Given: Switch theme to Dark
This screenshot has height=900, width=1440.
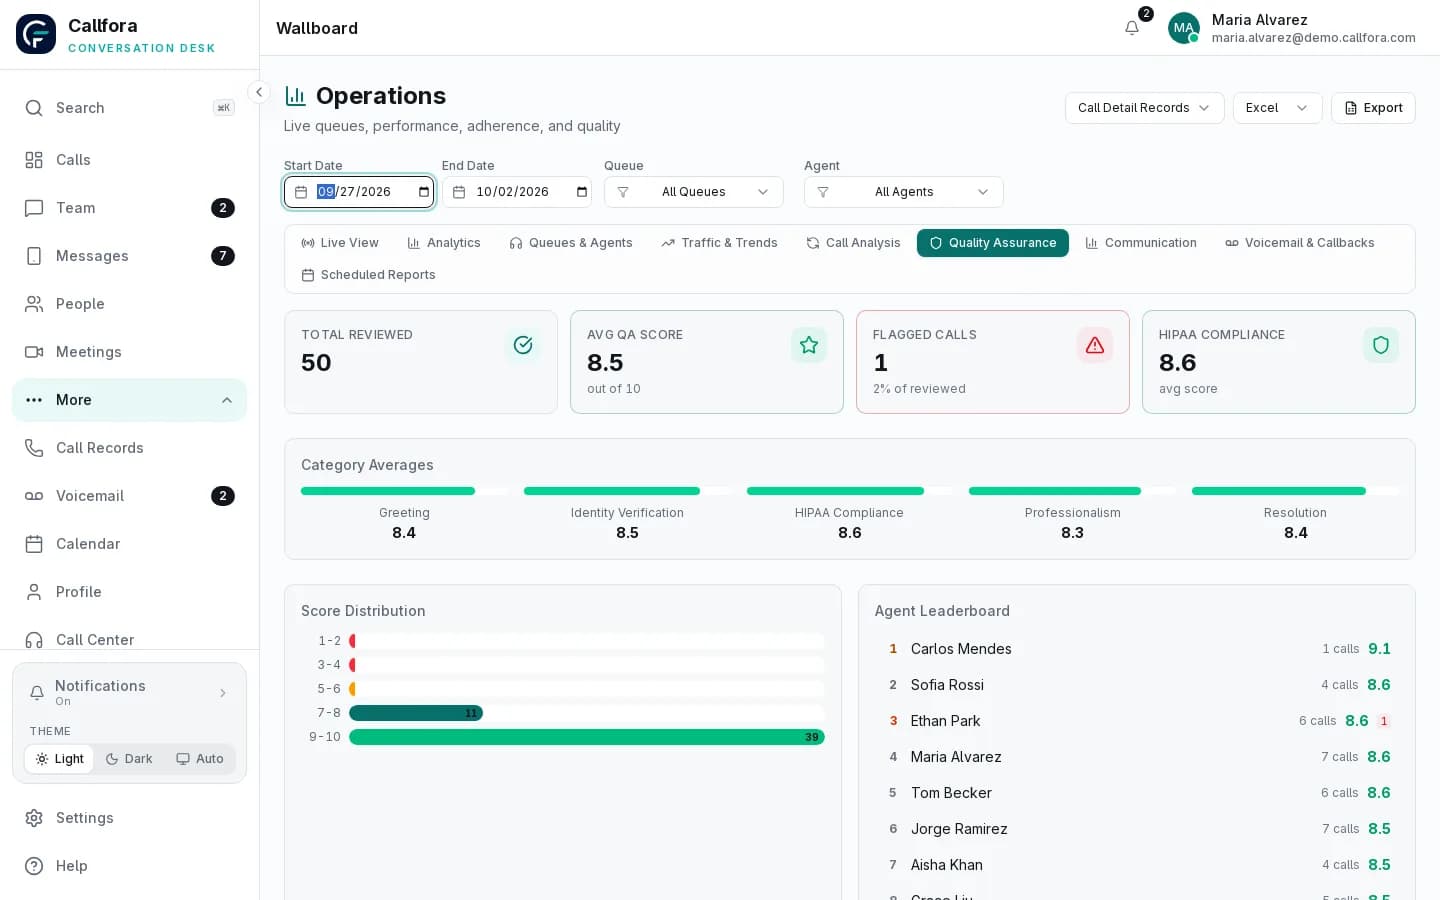Looking at the screenshot, I should (129, 759).
